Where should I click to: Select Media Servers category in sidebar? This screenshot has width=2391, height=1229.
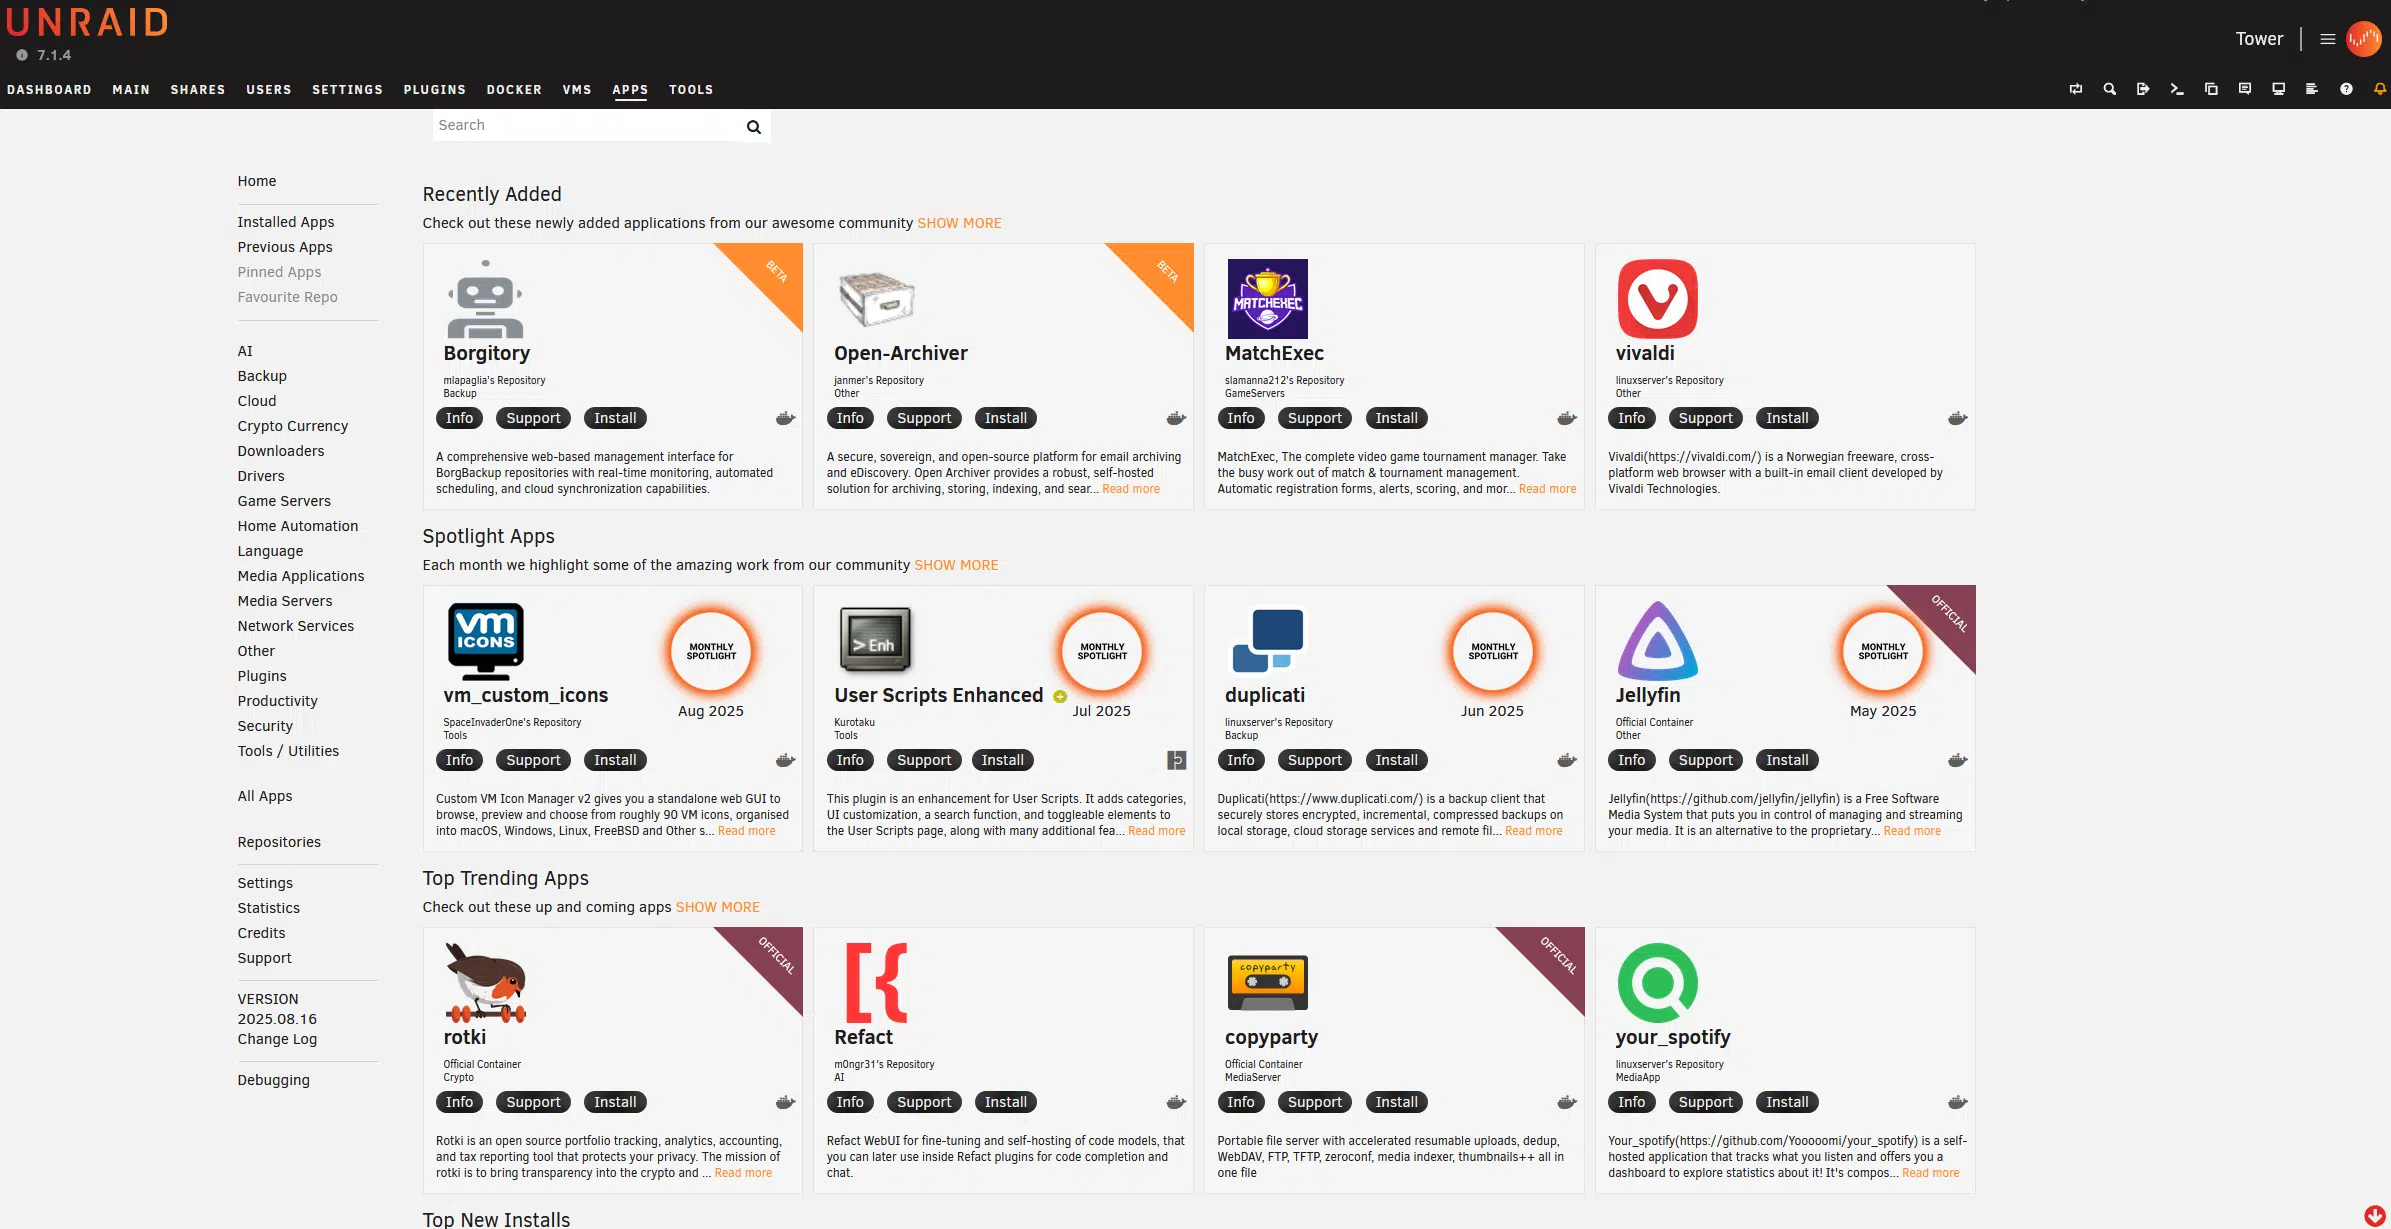click(284, 601)
